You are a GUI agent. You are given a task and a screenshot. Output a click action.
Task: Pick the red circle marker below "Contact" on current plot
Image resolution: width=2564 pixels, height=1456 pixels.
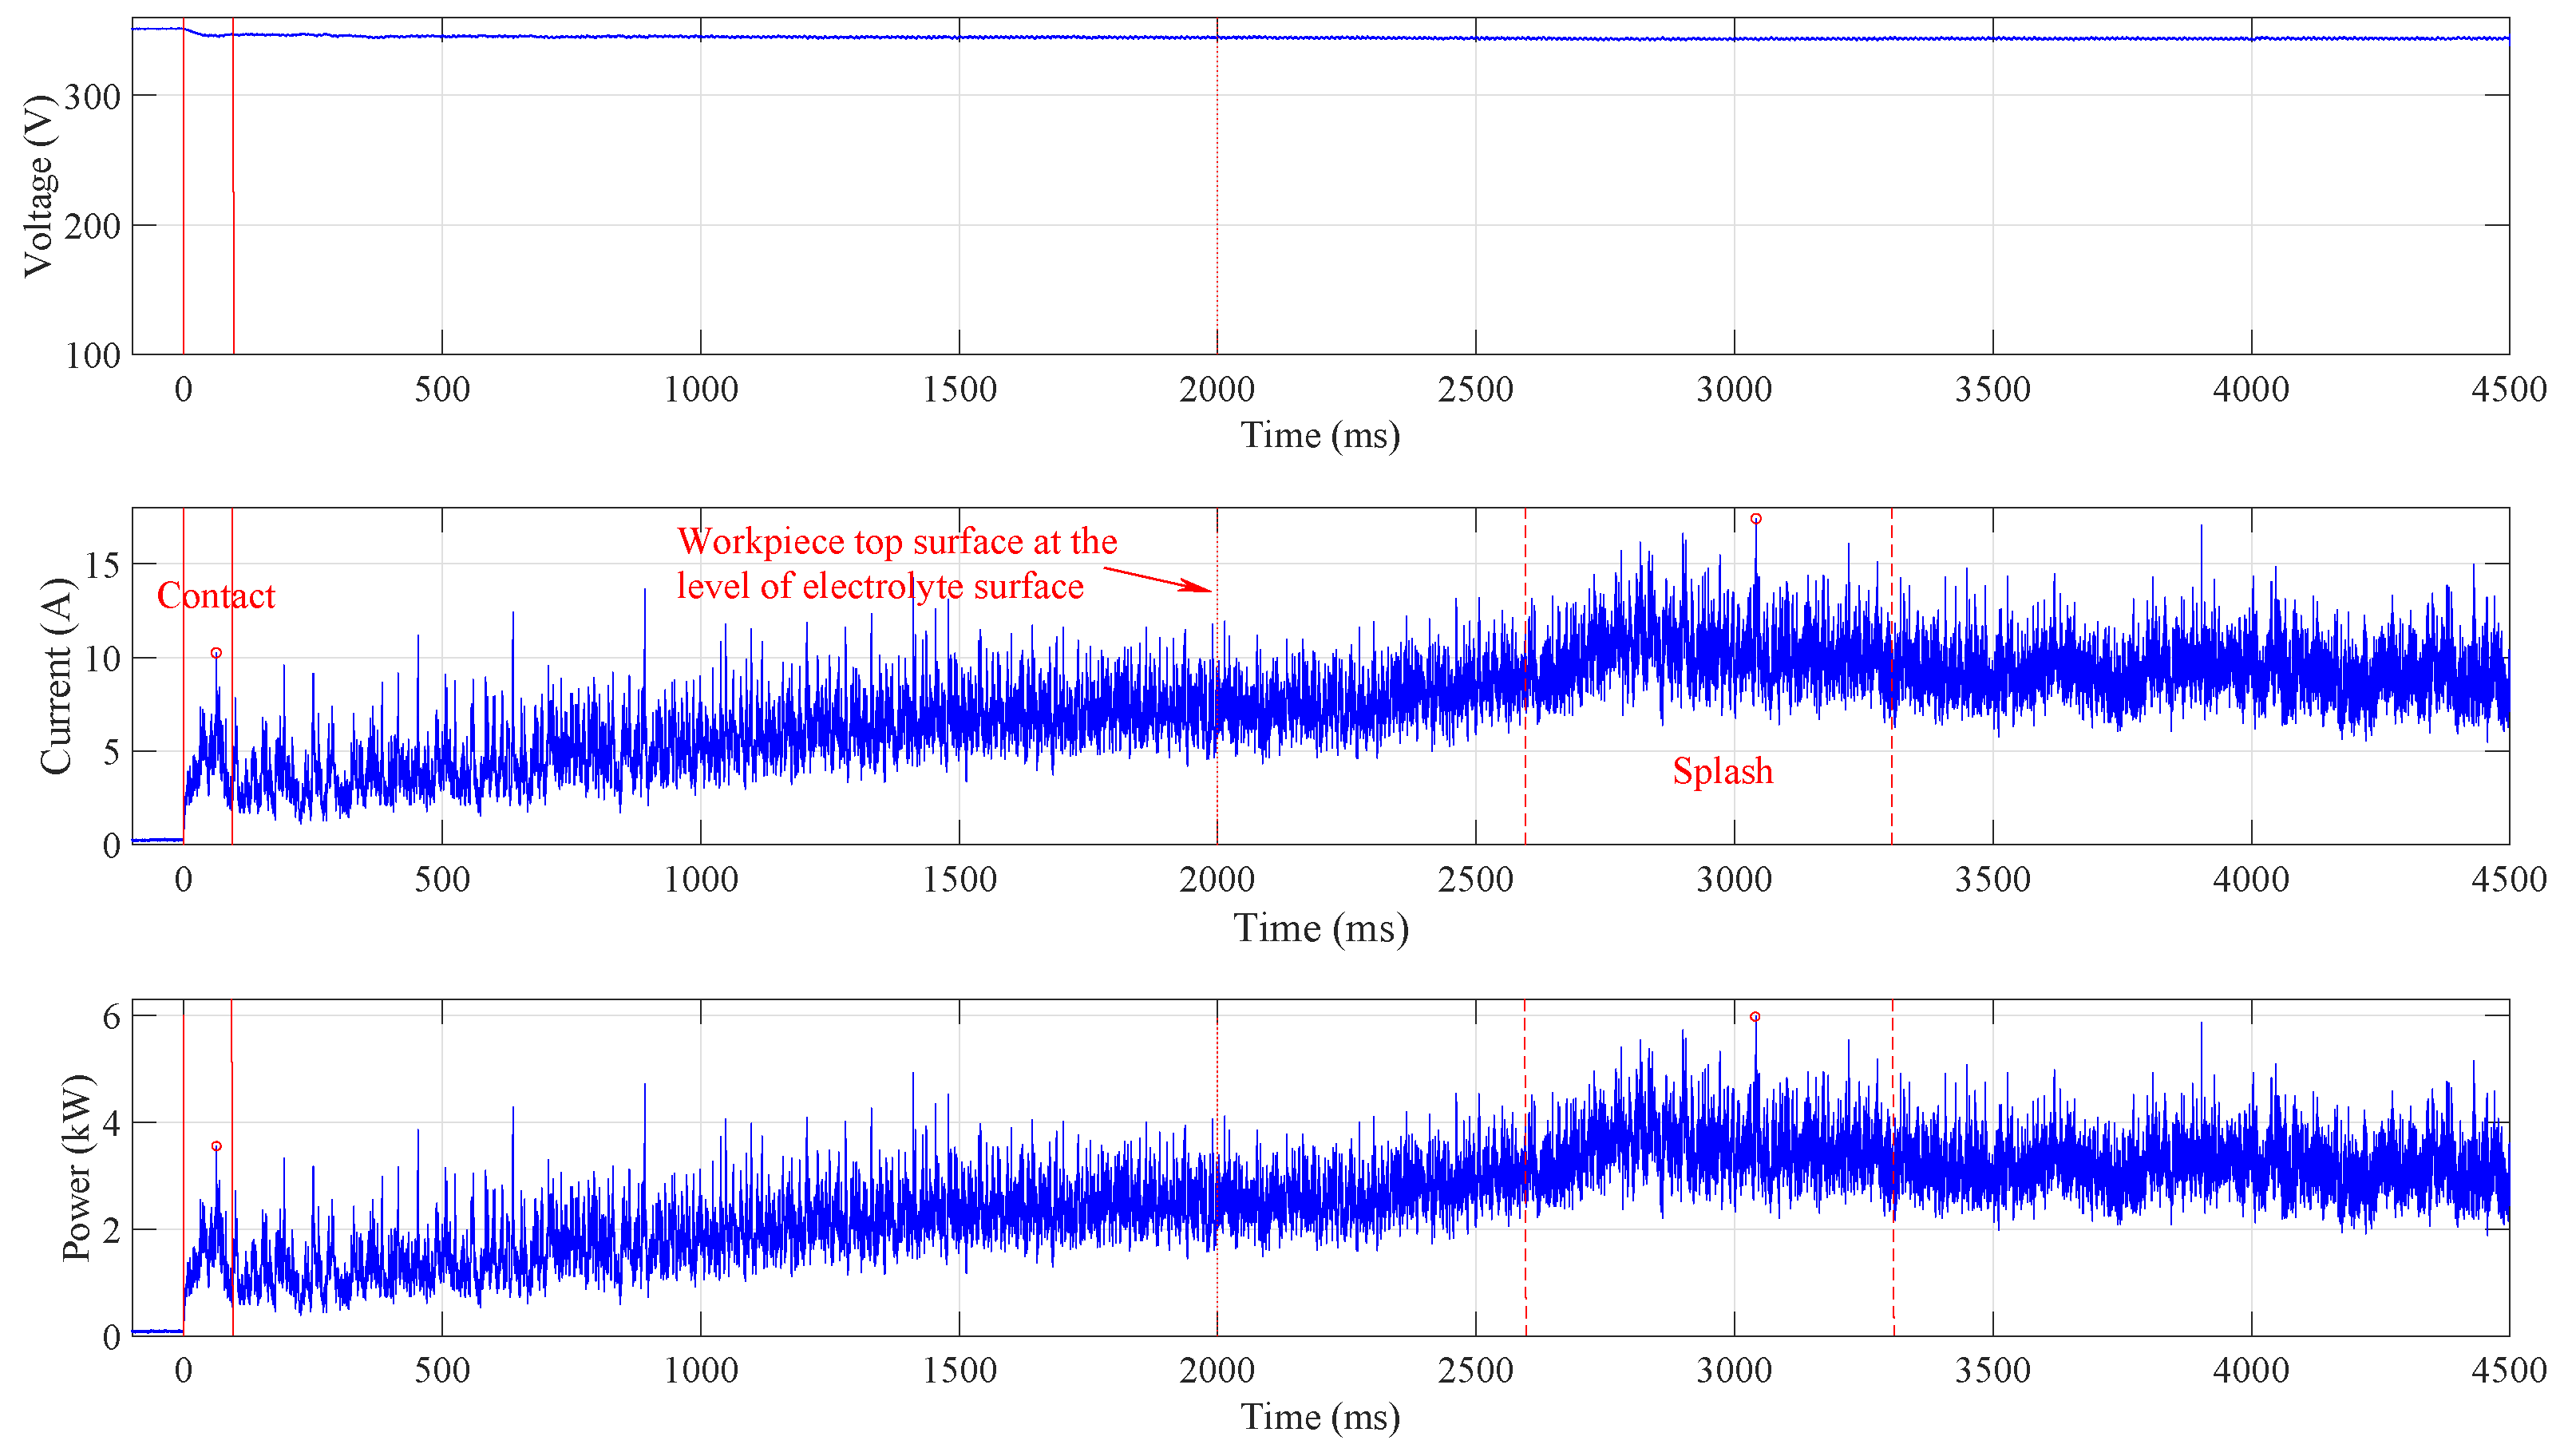tap(216, 653)
